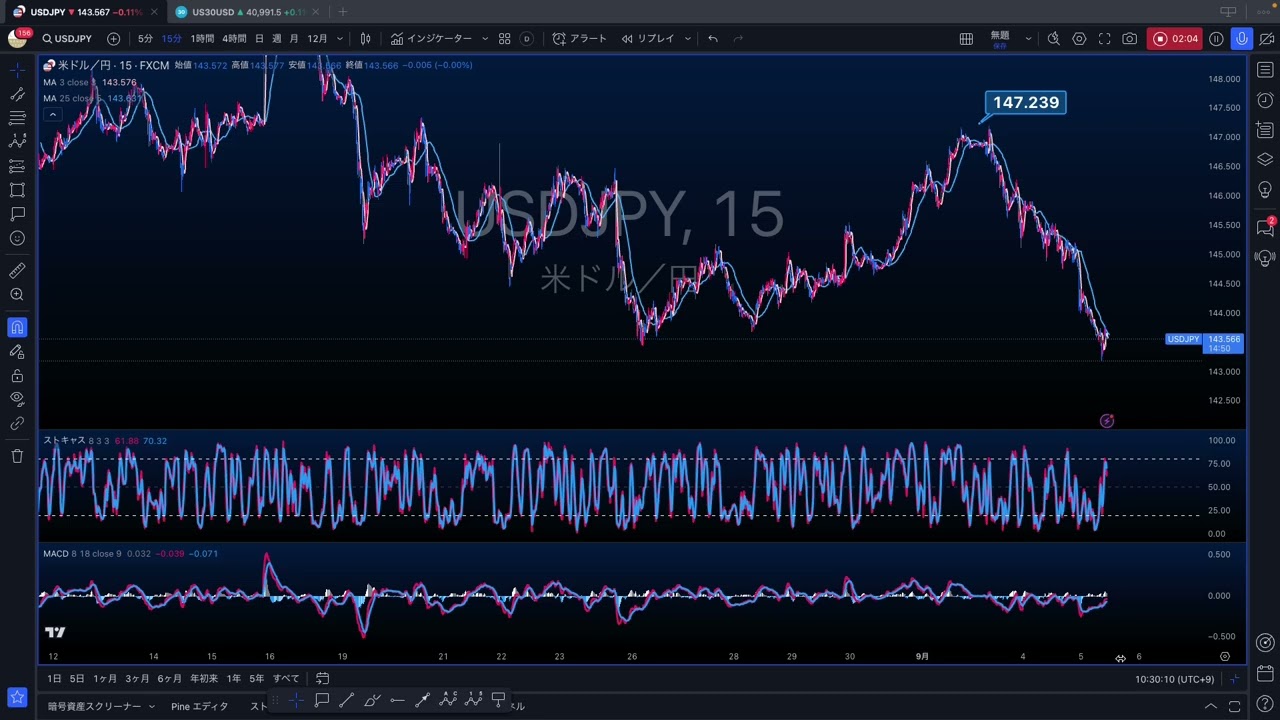The image size is (1280, 720).
Task: Toggle the microphone recording button
Action: point(1241,39)
